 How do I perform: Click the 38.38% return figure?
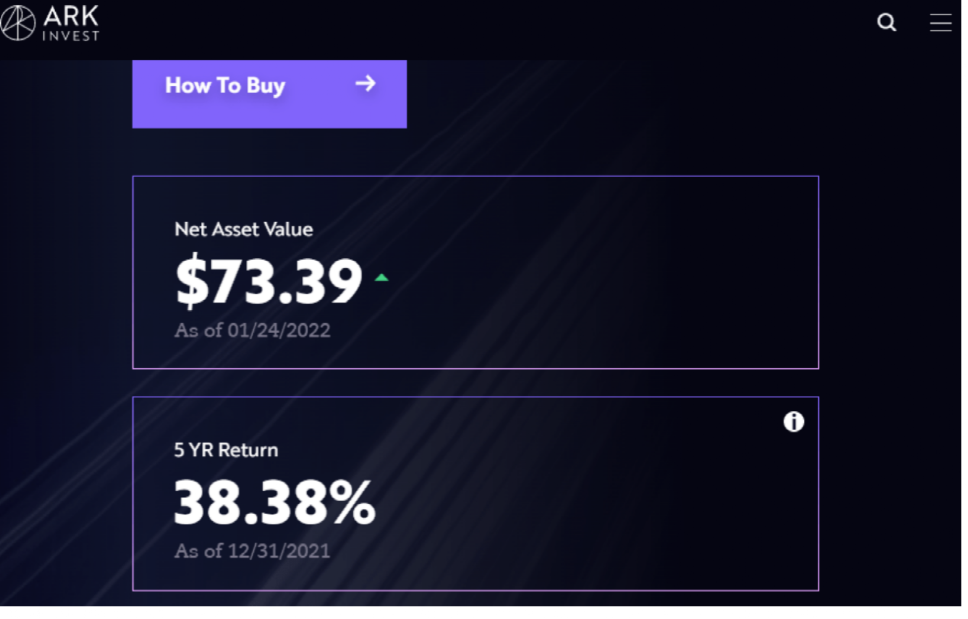[274, 503]
